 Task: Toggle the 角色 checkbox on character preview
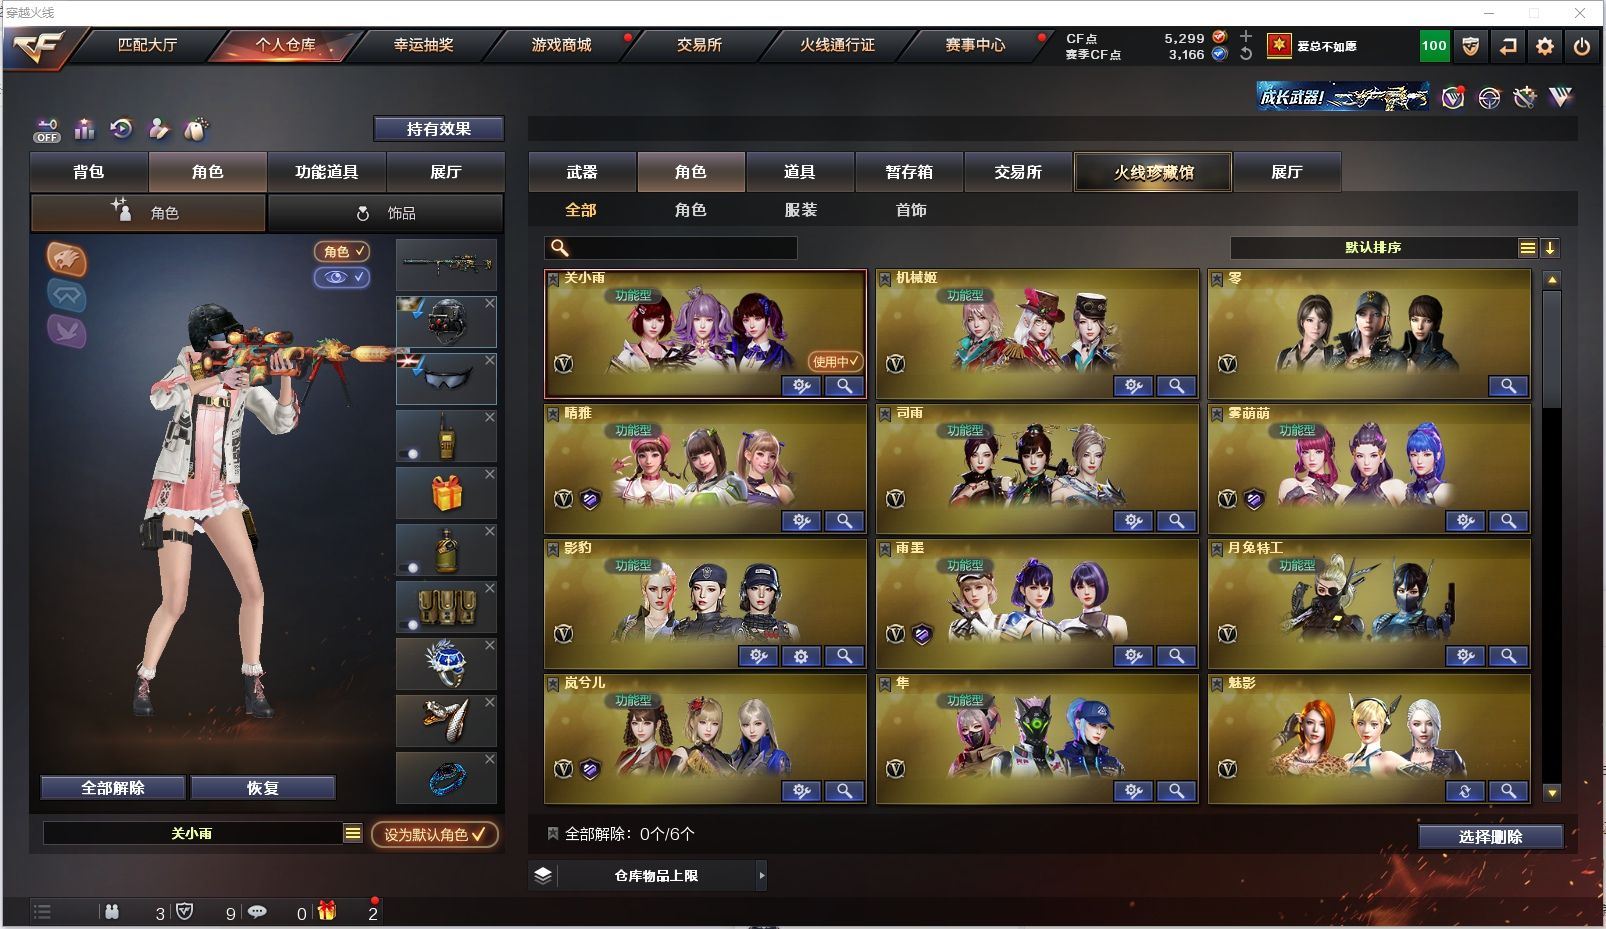342,251
